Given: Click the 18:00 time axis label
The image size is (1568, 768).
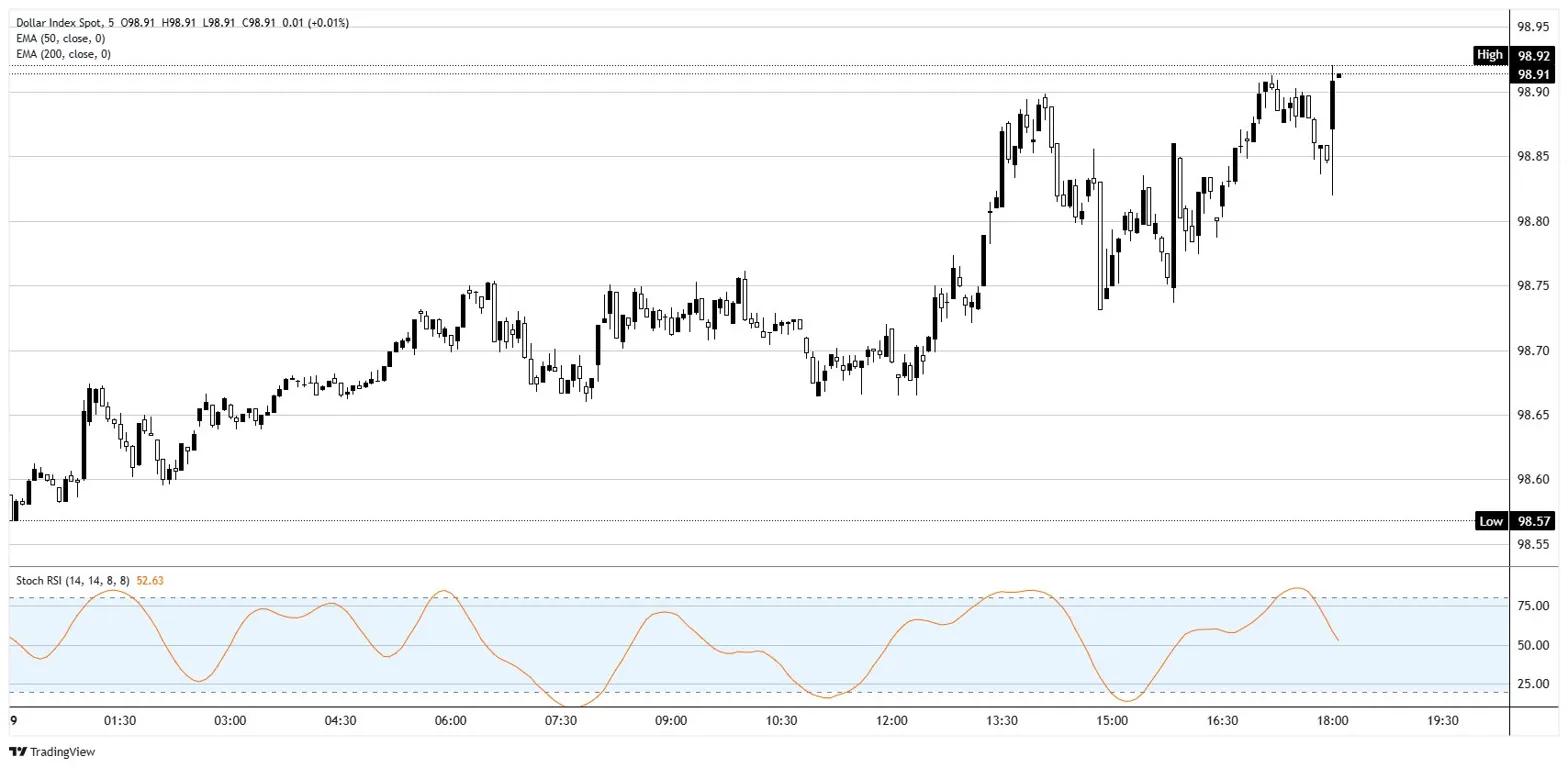Looking at the screenshot, I should pyautogui.click(x=1333, y=720).
